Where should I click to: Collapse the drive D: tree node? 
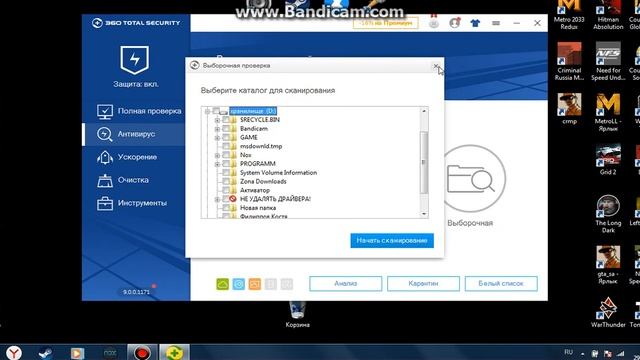pyautogui.click(x=207, y=111)
